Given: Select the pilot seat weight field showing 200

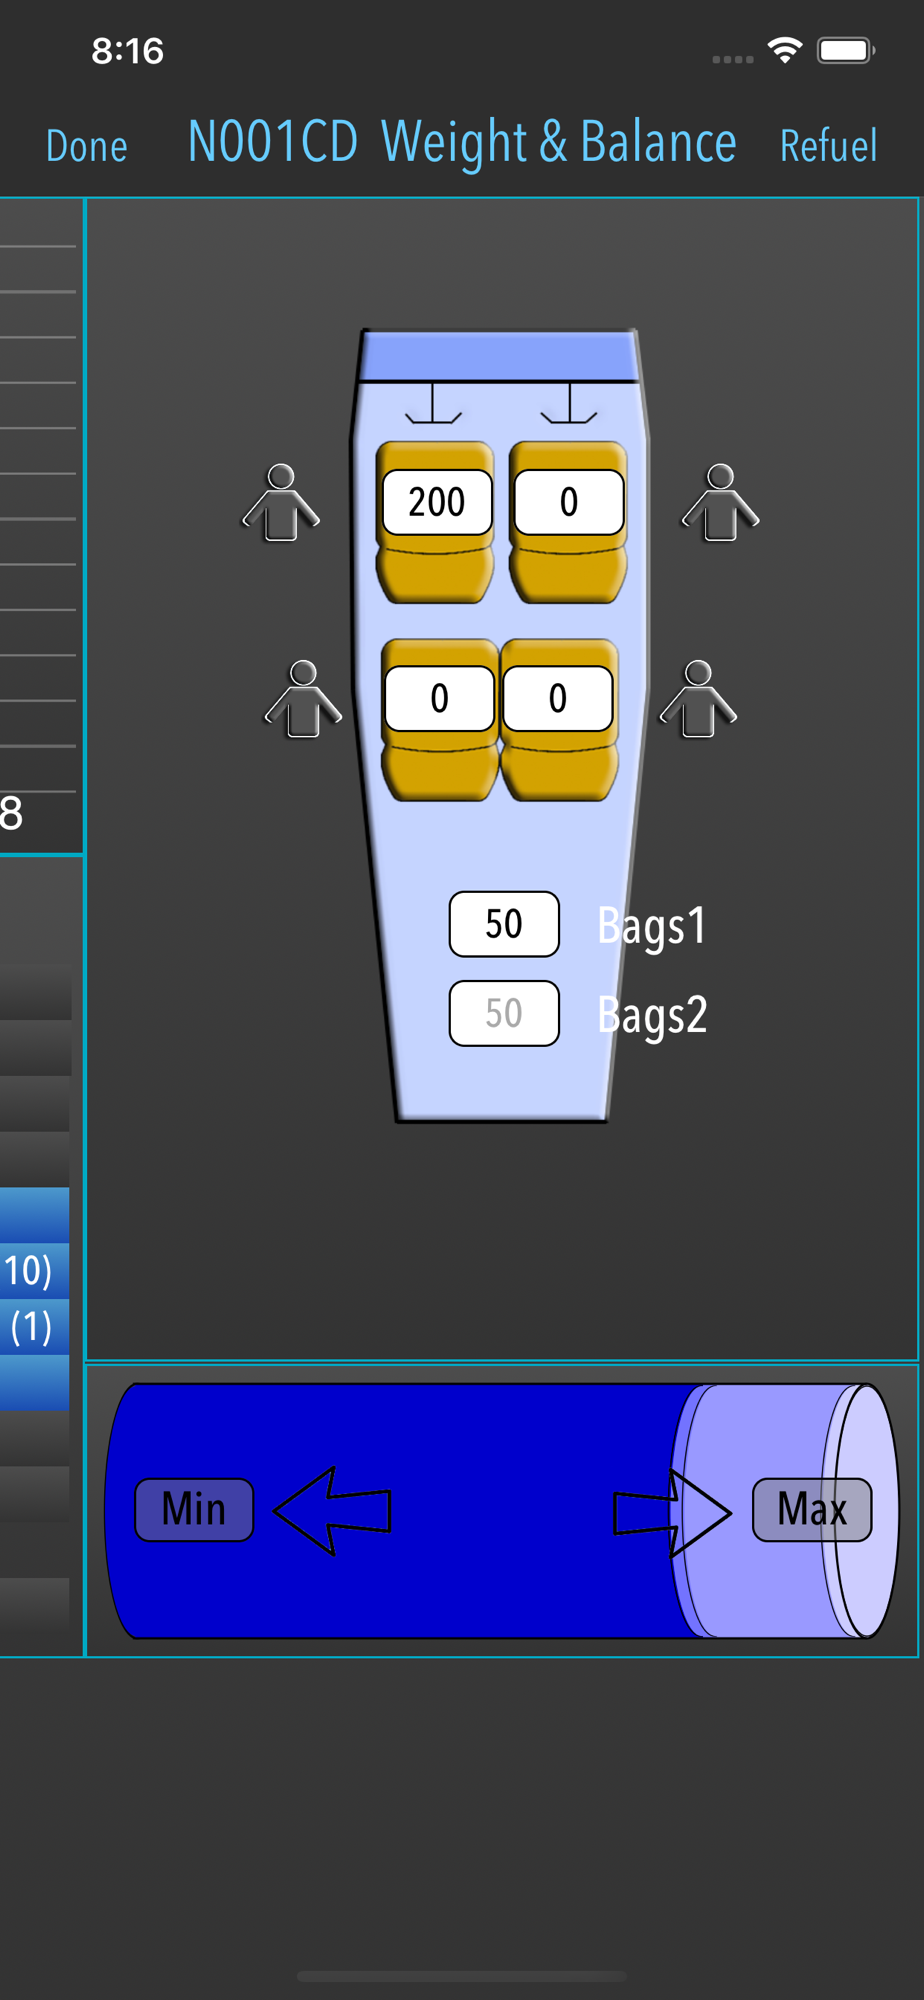Looking at the screenshot, I should coord(437,502).
